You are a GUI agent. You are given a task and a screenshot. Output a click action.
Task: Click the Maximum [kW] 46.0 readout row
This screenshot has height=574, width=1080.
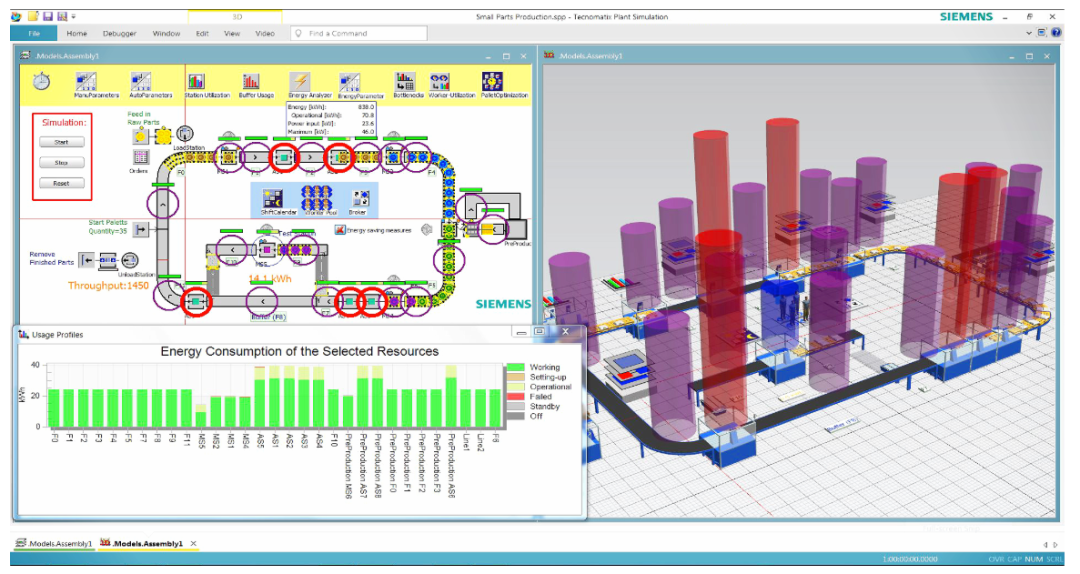(x=331, y=132)
